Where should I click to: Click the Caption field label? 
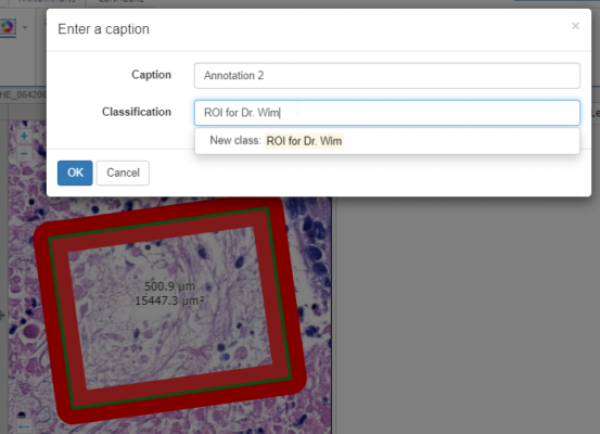[x=151, y=75]
